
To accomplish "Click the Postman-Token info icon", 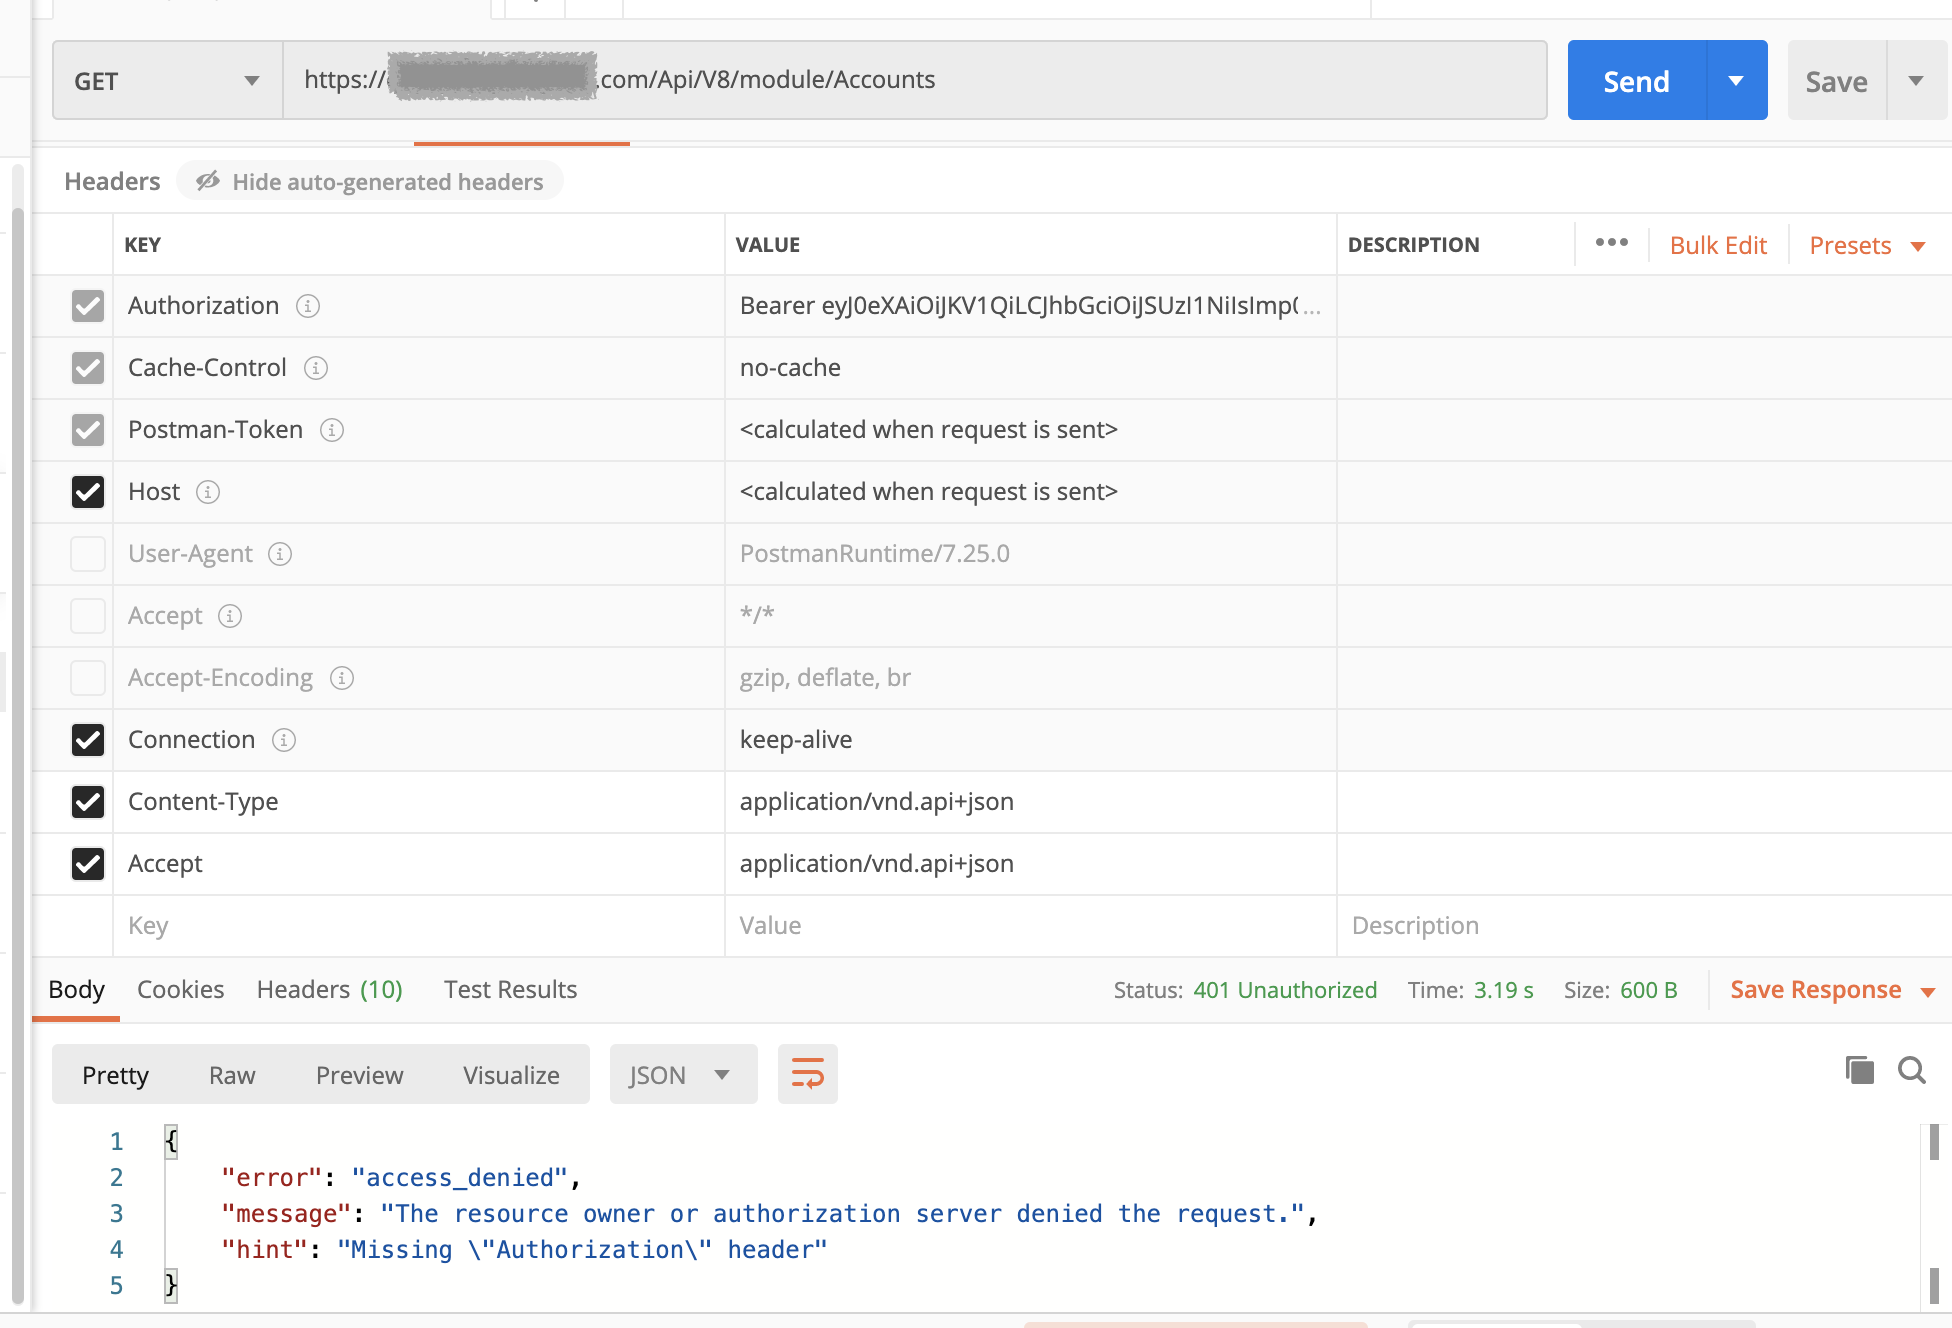I will coord(332,430).
